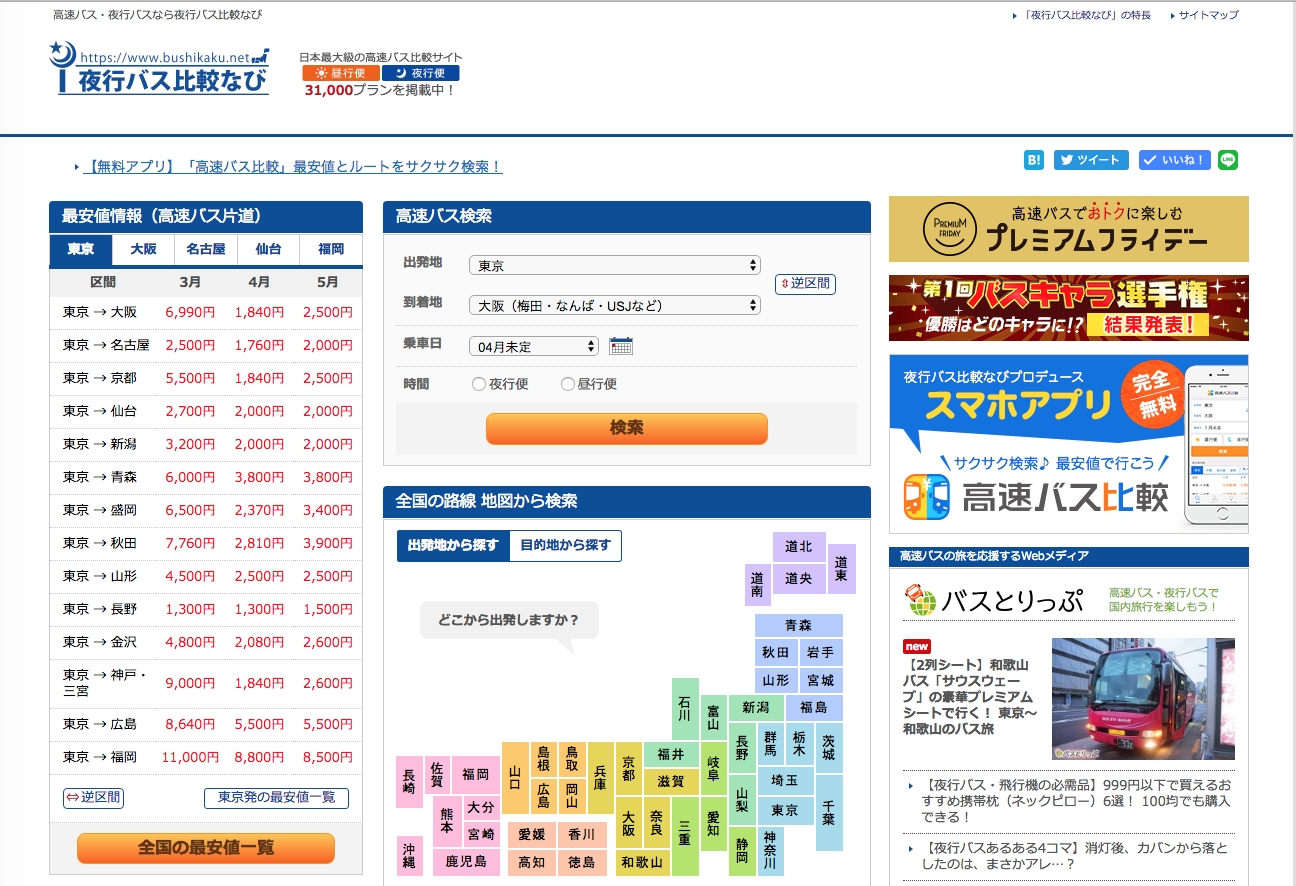1296x886 pixels.
Task: Open the 「夜行バス比較なび」の特長 link
Action: click(1086, 15)
